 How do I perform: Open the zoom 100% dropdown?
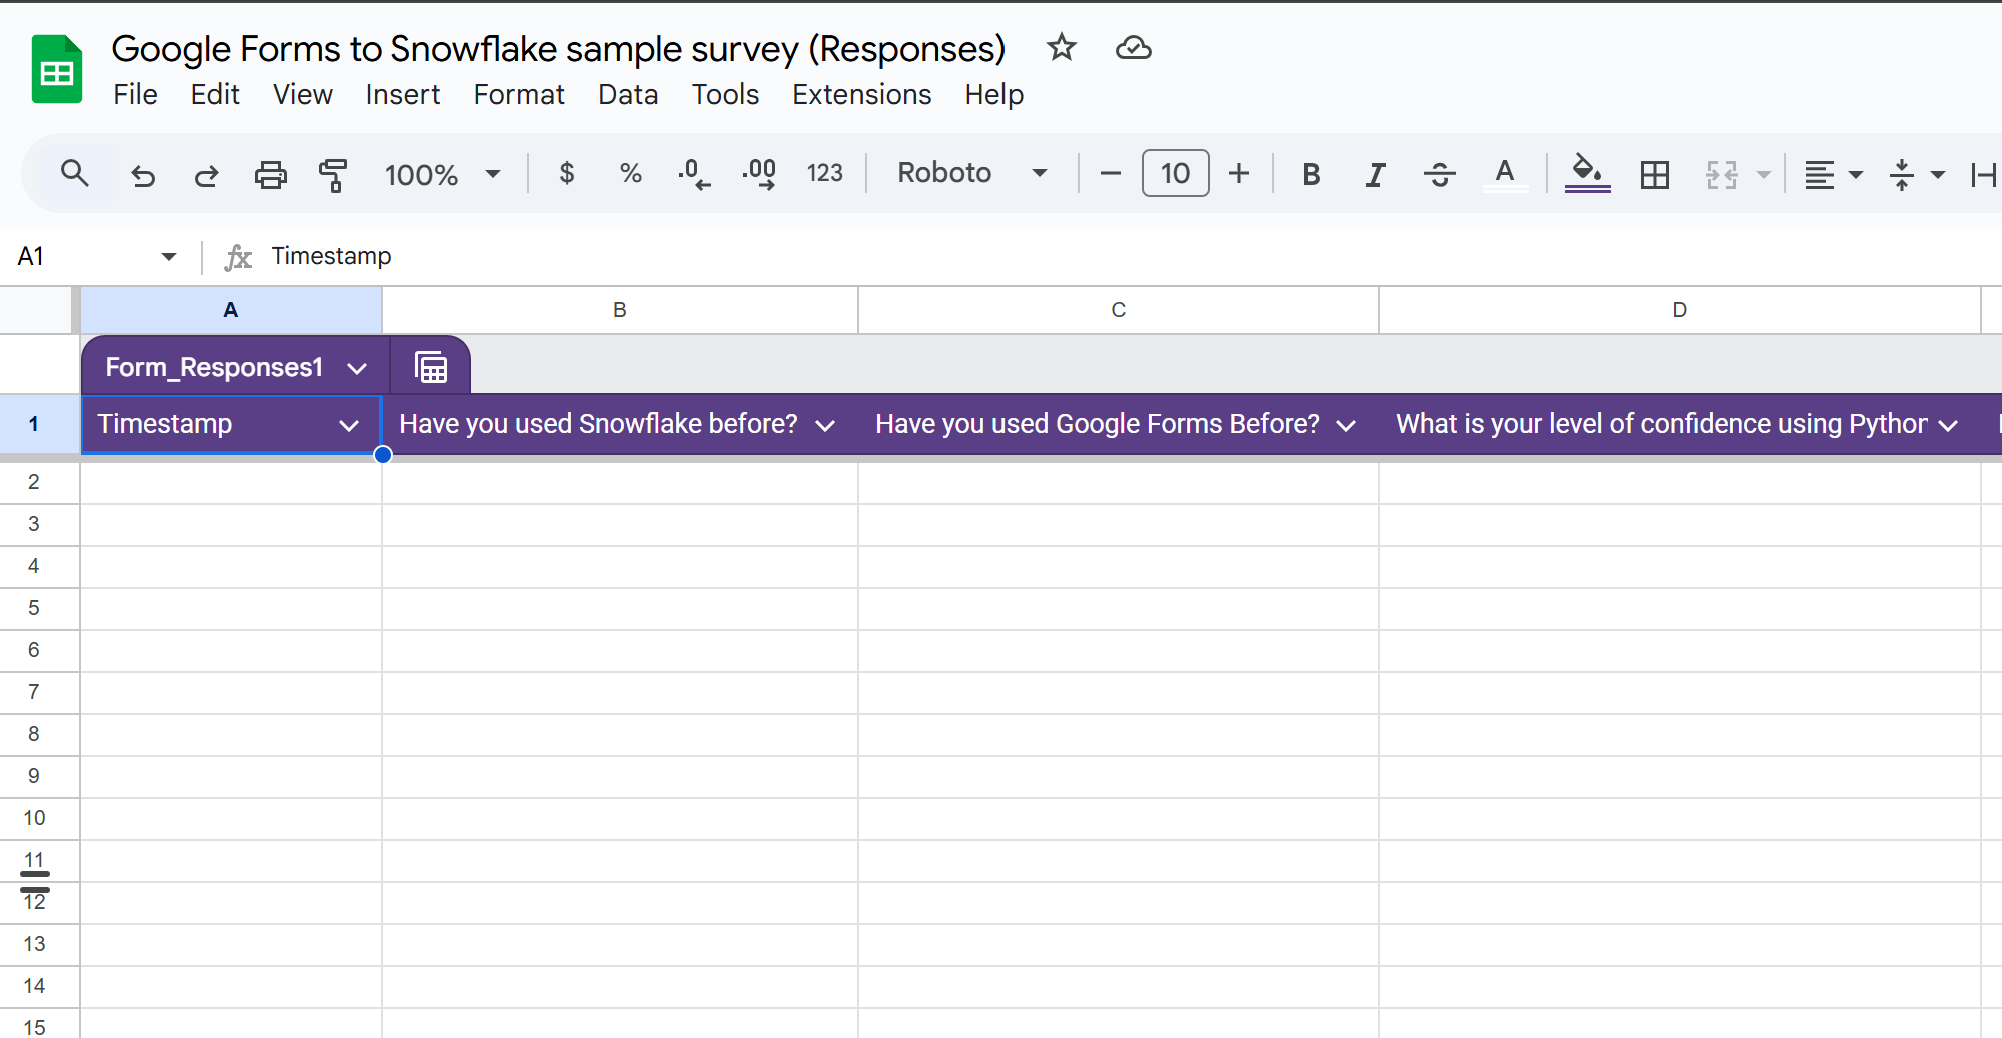[442, 175]
